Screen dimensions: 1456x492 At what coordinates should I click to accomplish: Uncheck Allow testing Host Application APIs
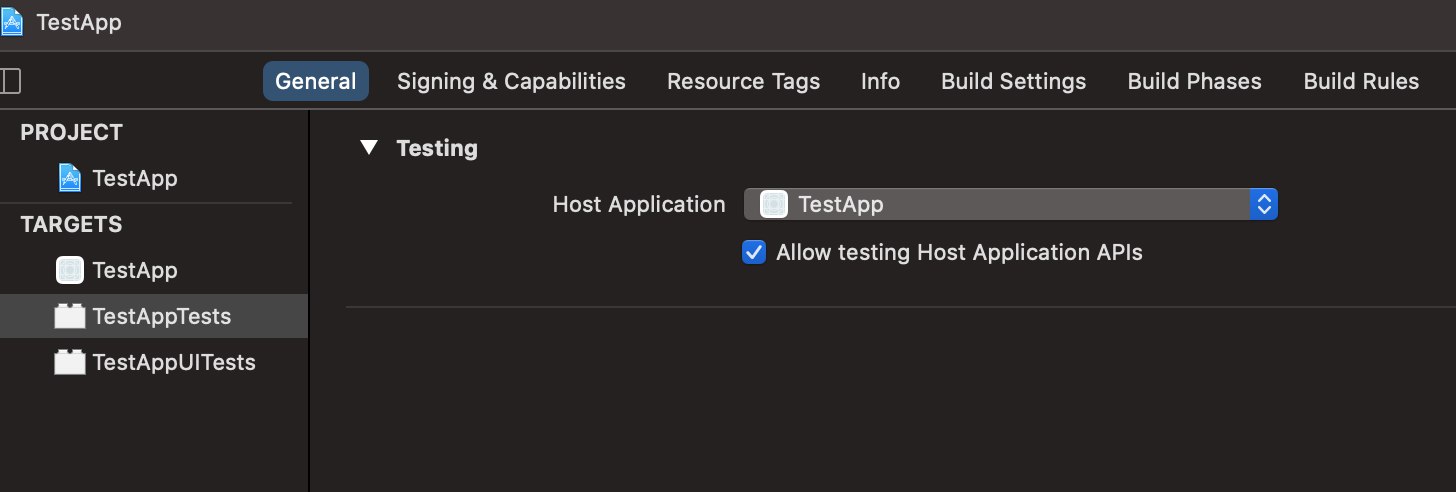point(754,252)
